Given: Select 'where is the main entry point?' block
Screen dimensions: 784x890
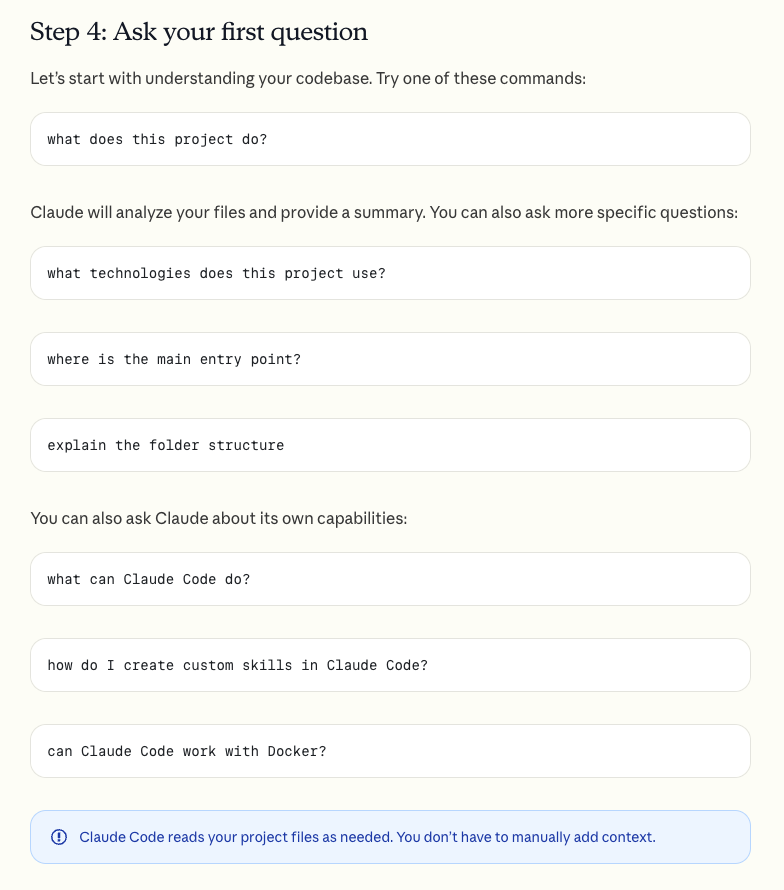Looking at the screenshot, I should [390, 359].
